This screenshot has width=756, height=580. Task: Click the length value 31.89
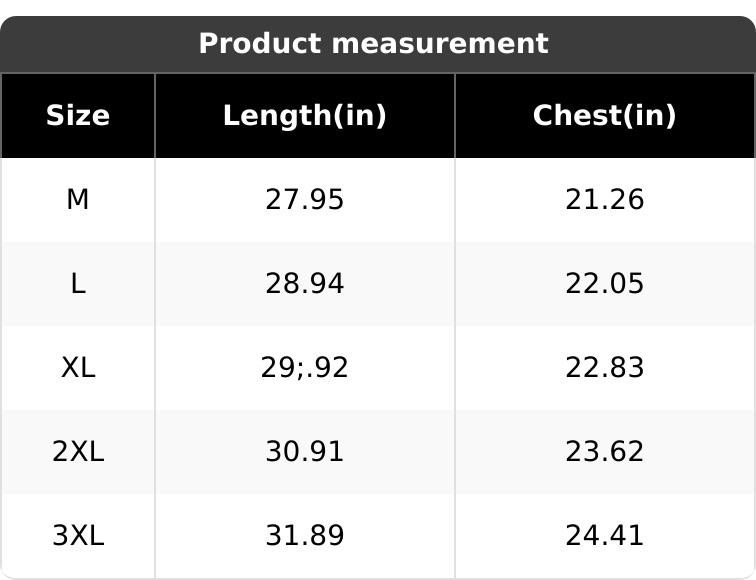pyautogui.click(x=304, y=536)
